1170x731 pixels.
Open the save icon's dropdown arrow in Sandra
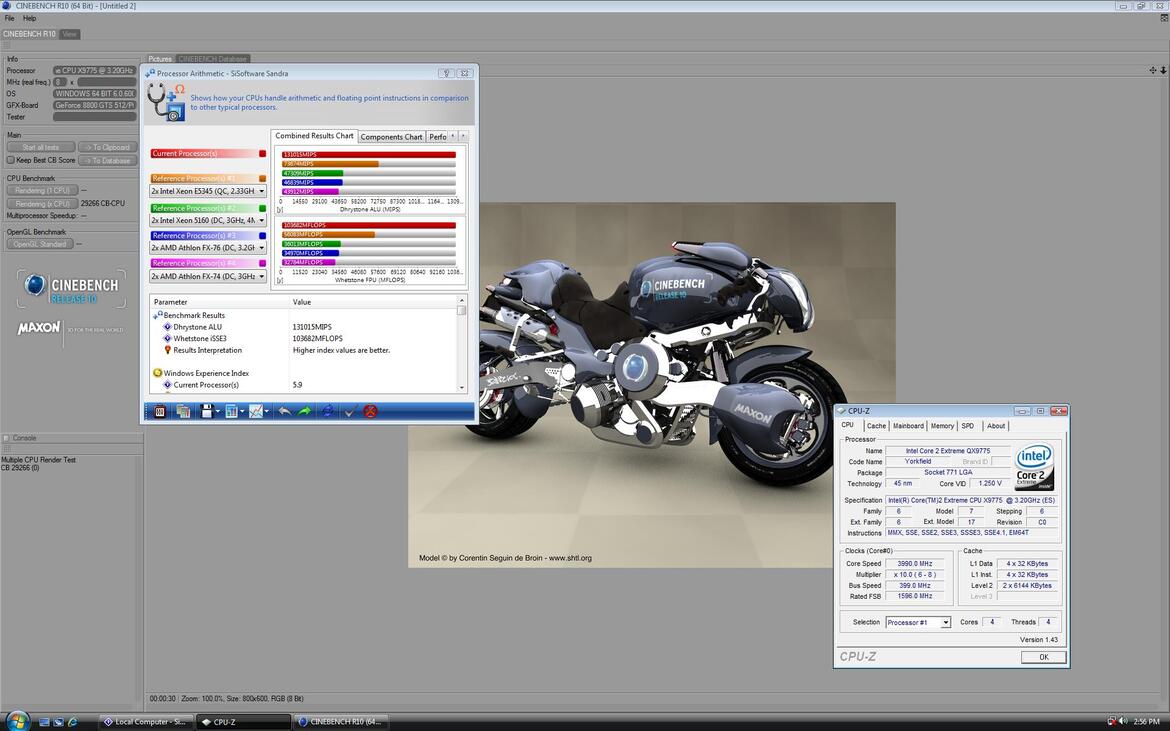[x=217, y=412]
